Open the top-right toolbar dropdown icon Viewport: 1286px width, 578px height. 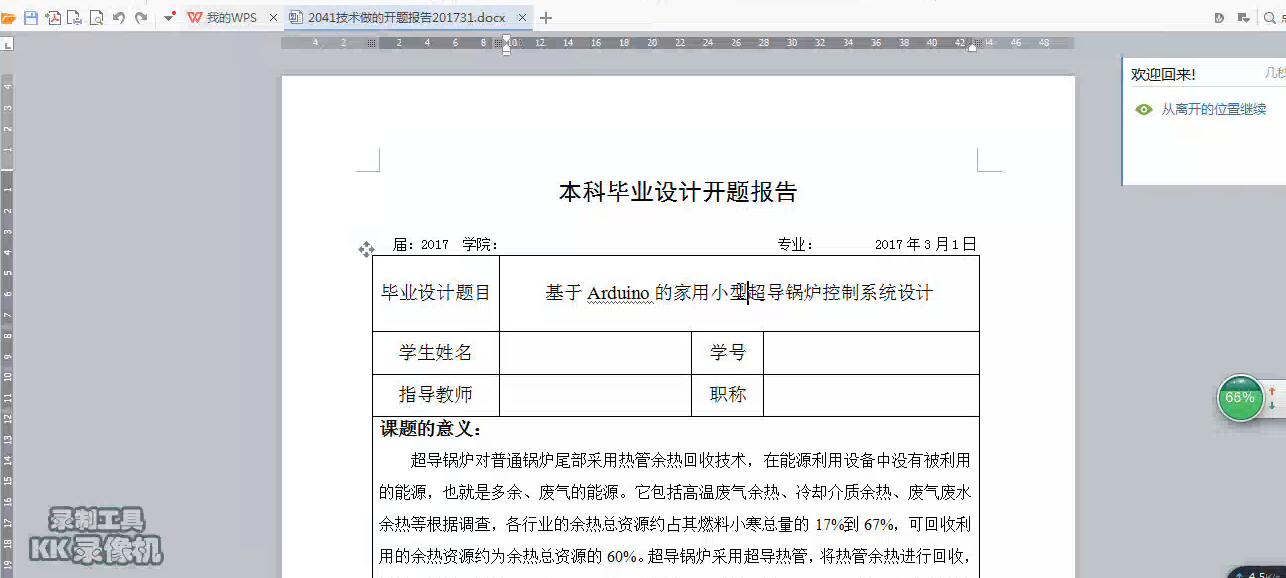click(1244, 18)
